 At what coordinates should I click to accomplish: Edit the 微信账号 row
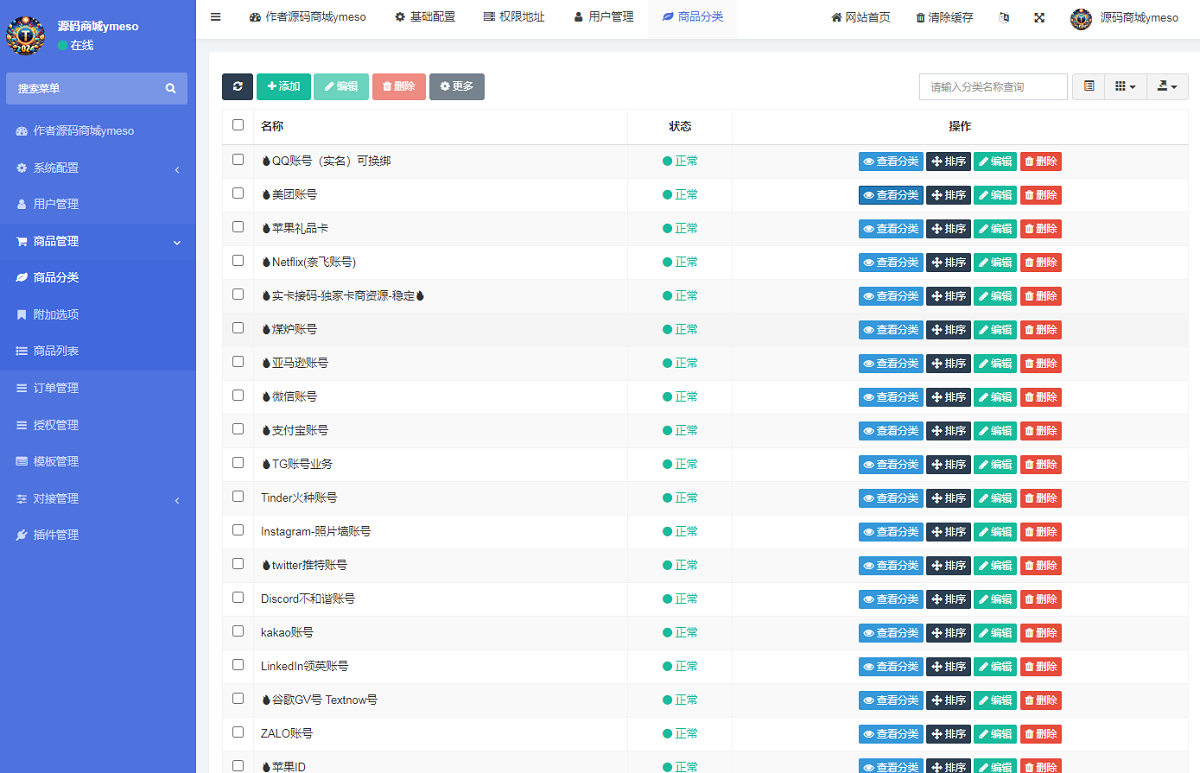point(995,397)
